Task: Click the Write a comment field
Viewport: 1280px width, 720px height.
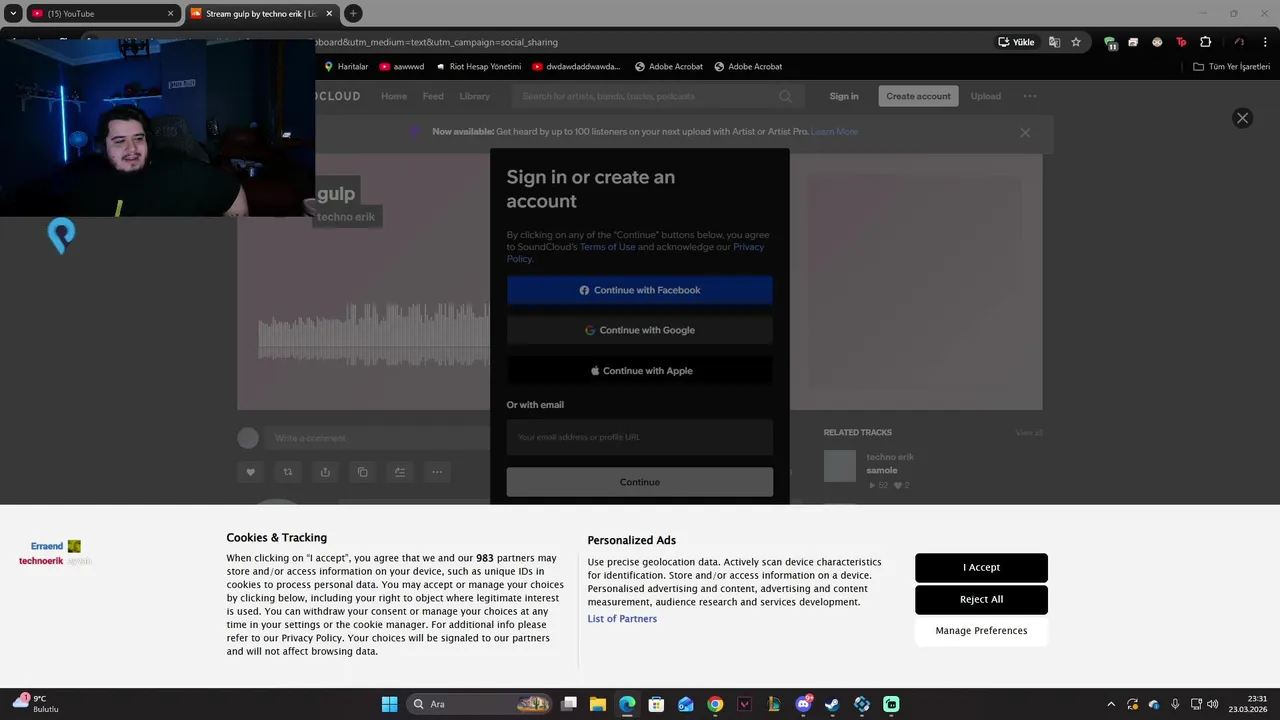Action: [378, 438]
